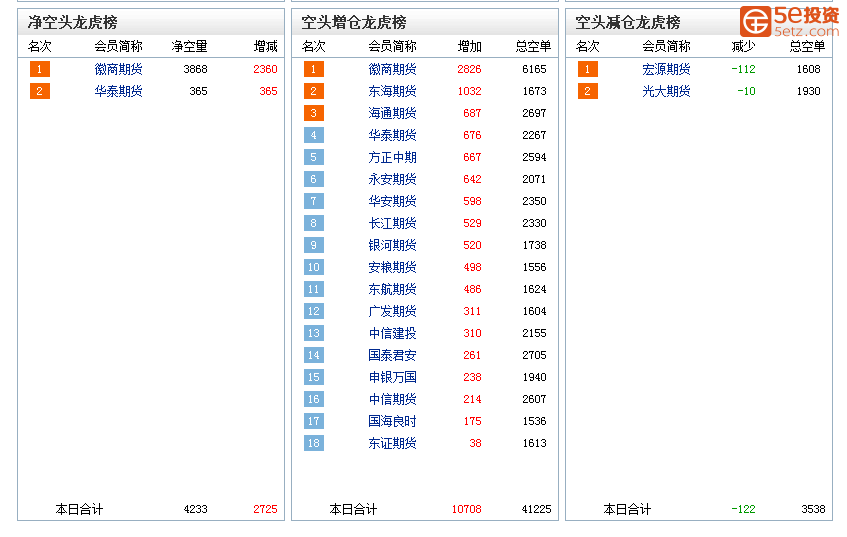Open 华安期货 member link
The height and width of the screenshot is (537, 847).
[392, 202]
